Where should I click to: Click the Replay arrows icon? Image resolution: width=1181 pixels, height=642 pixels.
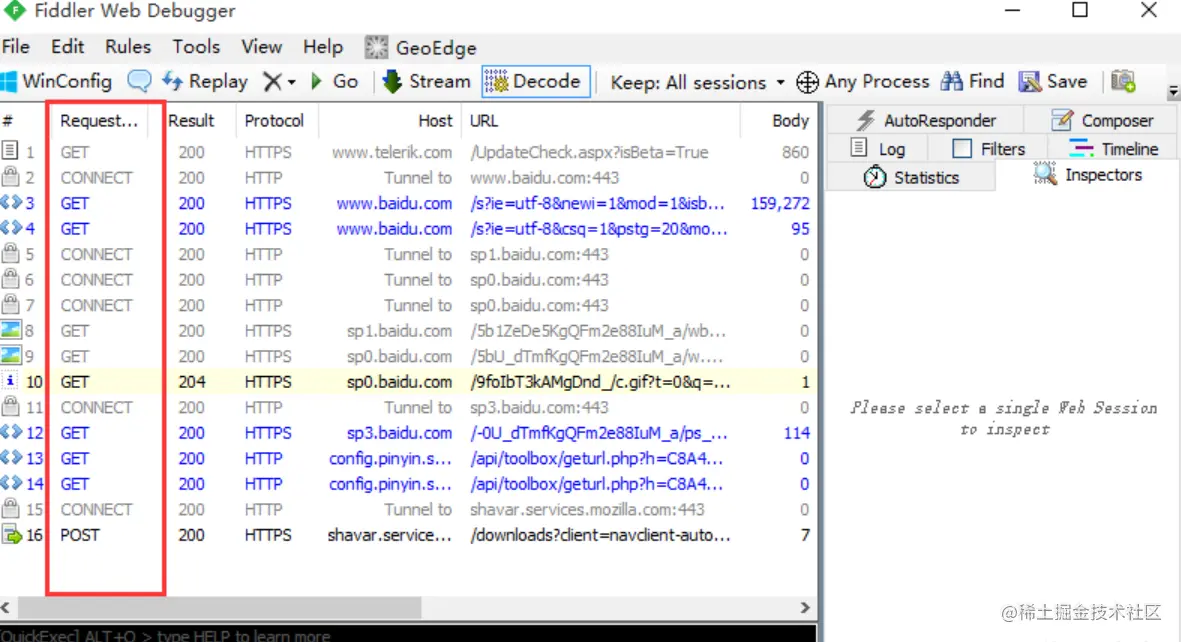[x=172, y=81]
